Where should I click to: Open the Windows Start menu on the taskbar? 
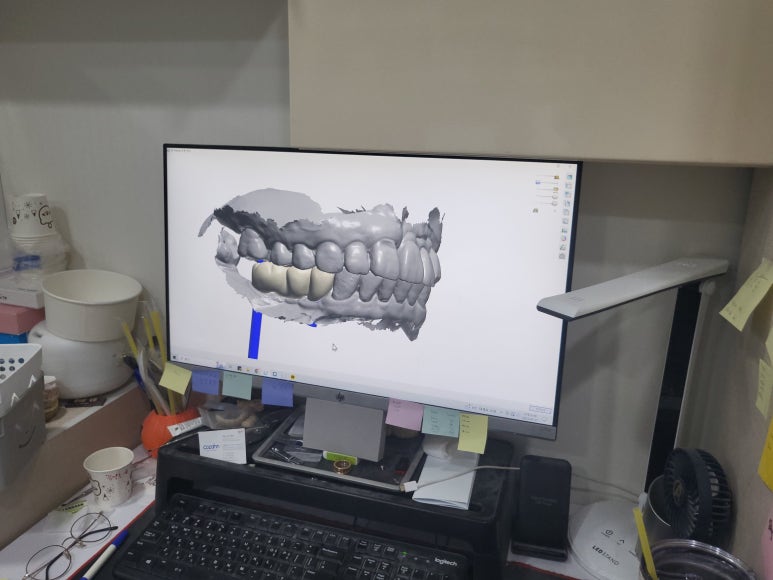coord(174,357)
